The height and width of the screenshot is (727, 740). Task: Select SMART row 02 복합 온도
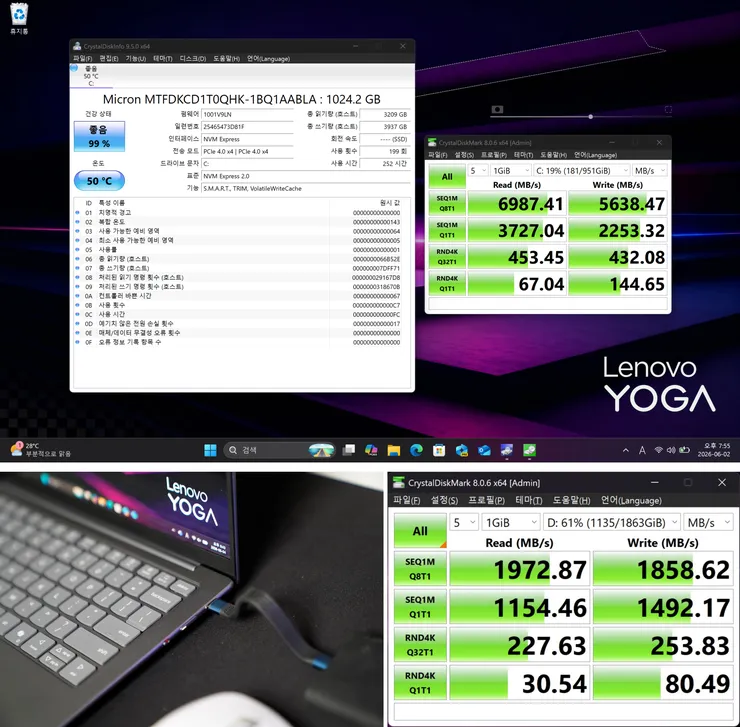pos(239,222)
